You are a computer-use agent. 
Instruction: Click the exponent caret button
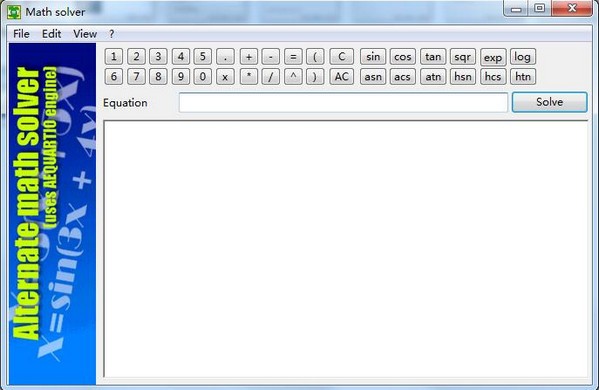(x=293, y=76)
